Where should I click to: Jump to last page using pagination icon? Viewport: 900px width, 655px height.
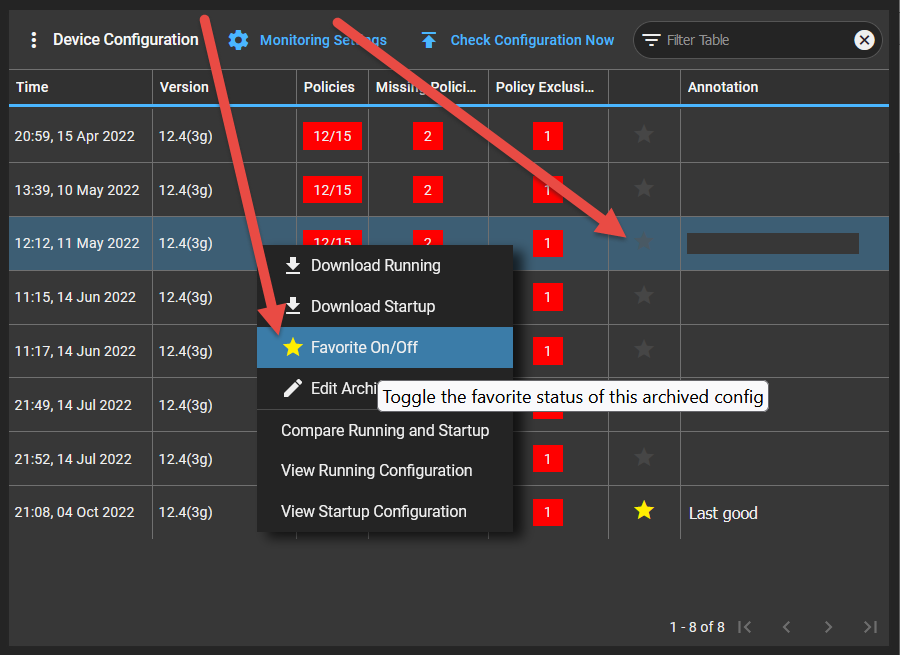(x=870, y=627)
